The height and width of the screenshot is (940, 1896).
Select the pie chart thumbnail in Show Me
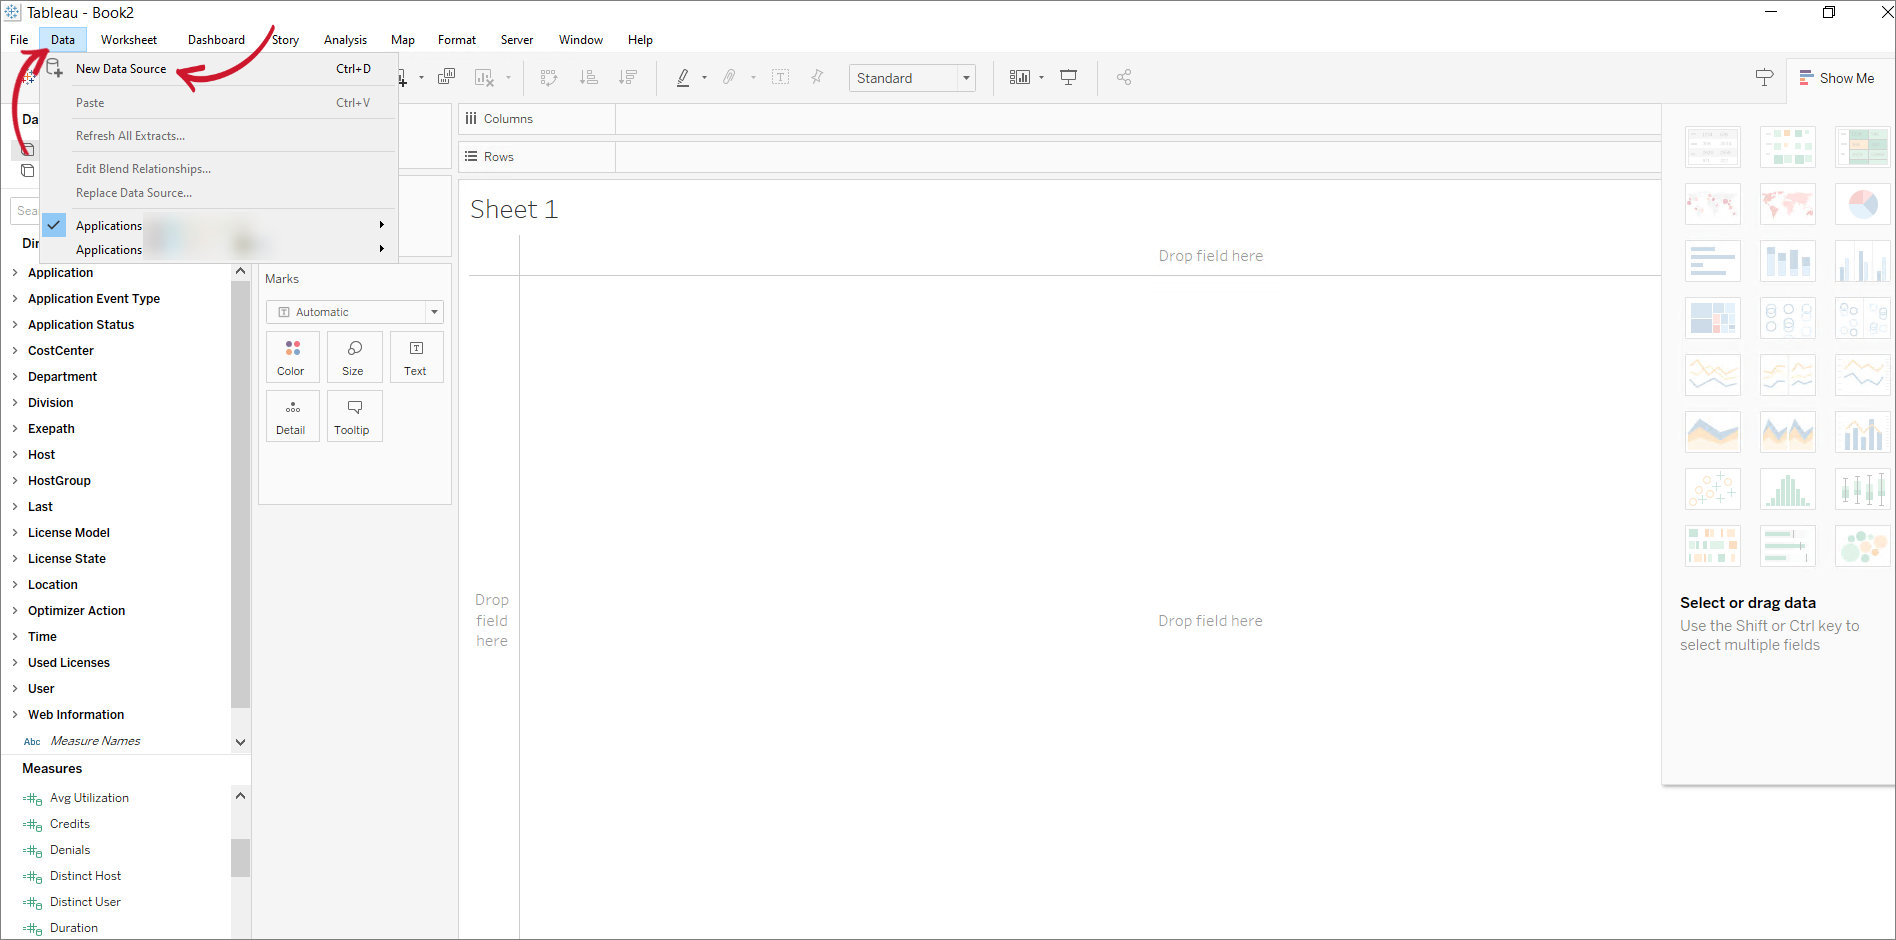click(x=1861, y=204)
